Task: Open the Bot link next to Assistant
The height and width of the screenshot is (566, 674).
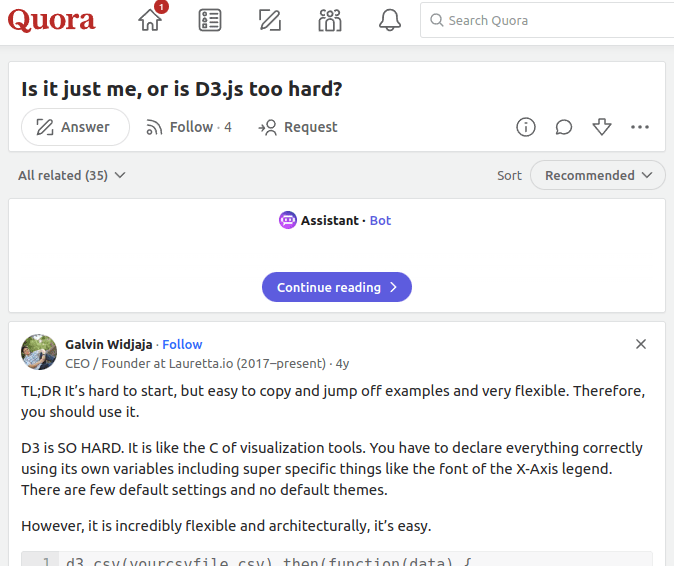Action: tap(380, 220)
